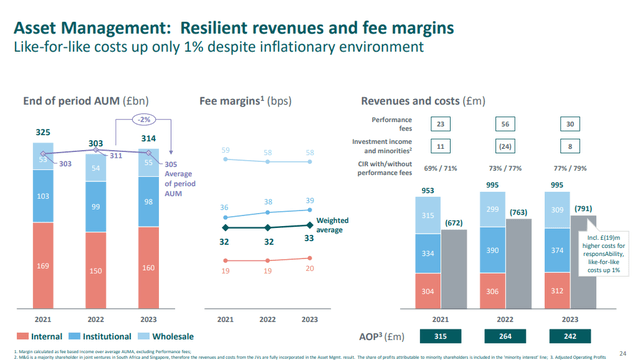This screenshot has width=640, height=360.
Task: Click the investment income box showing 11
Action: 440,146
